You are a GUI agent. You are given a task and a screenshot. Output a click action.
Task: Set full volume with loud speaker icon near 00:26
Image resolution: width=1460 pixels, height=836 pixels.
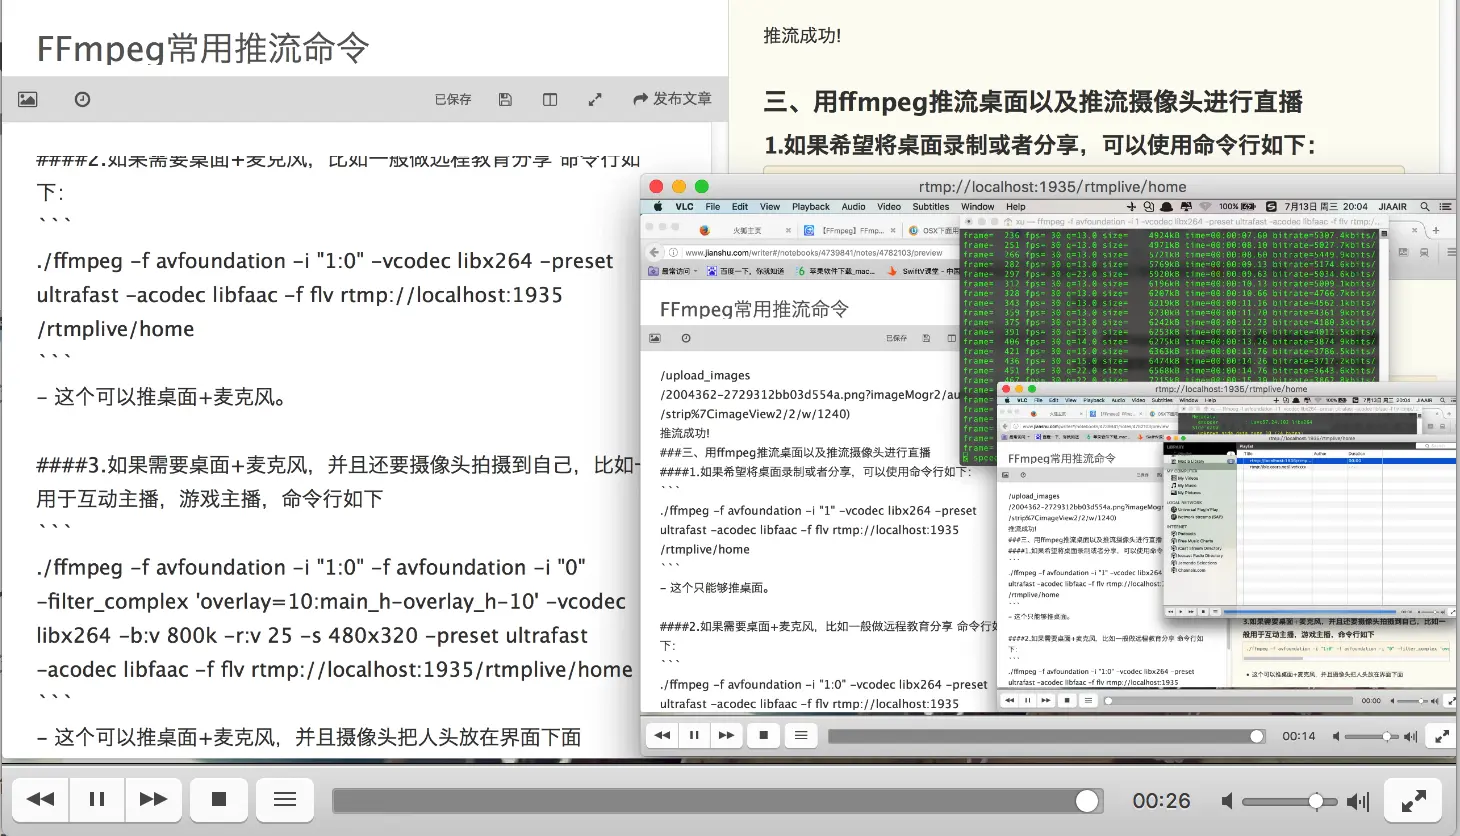(1358, 801)
